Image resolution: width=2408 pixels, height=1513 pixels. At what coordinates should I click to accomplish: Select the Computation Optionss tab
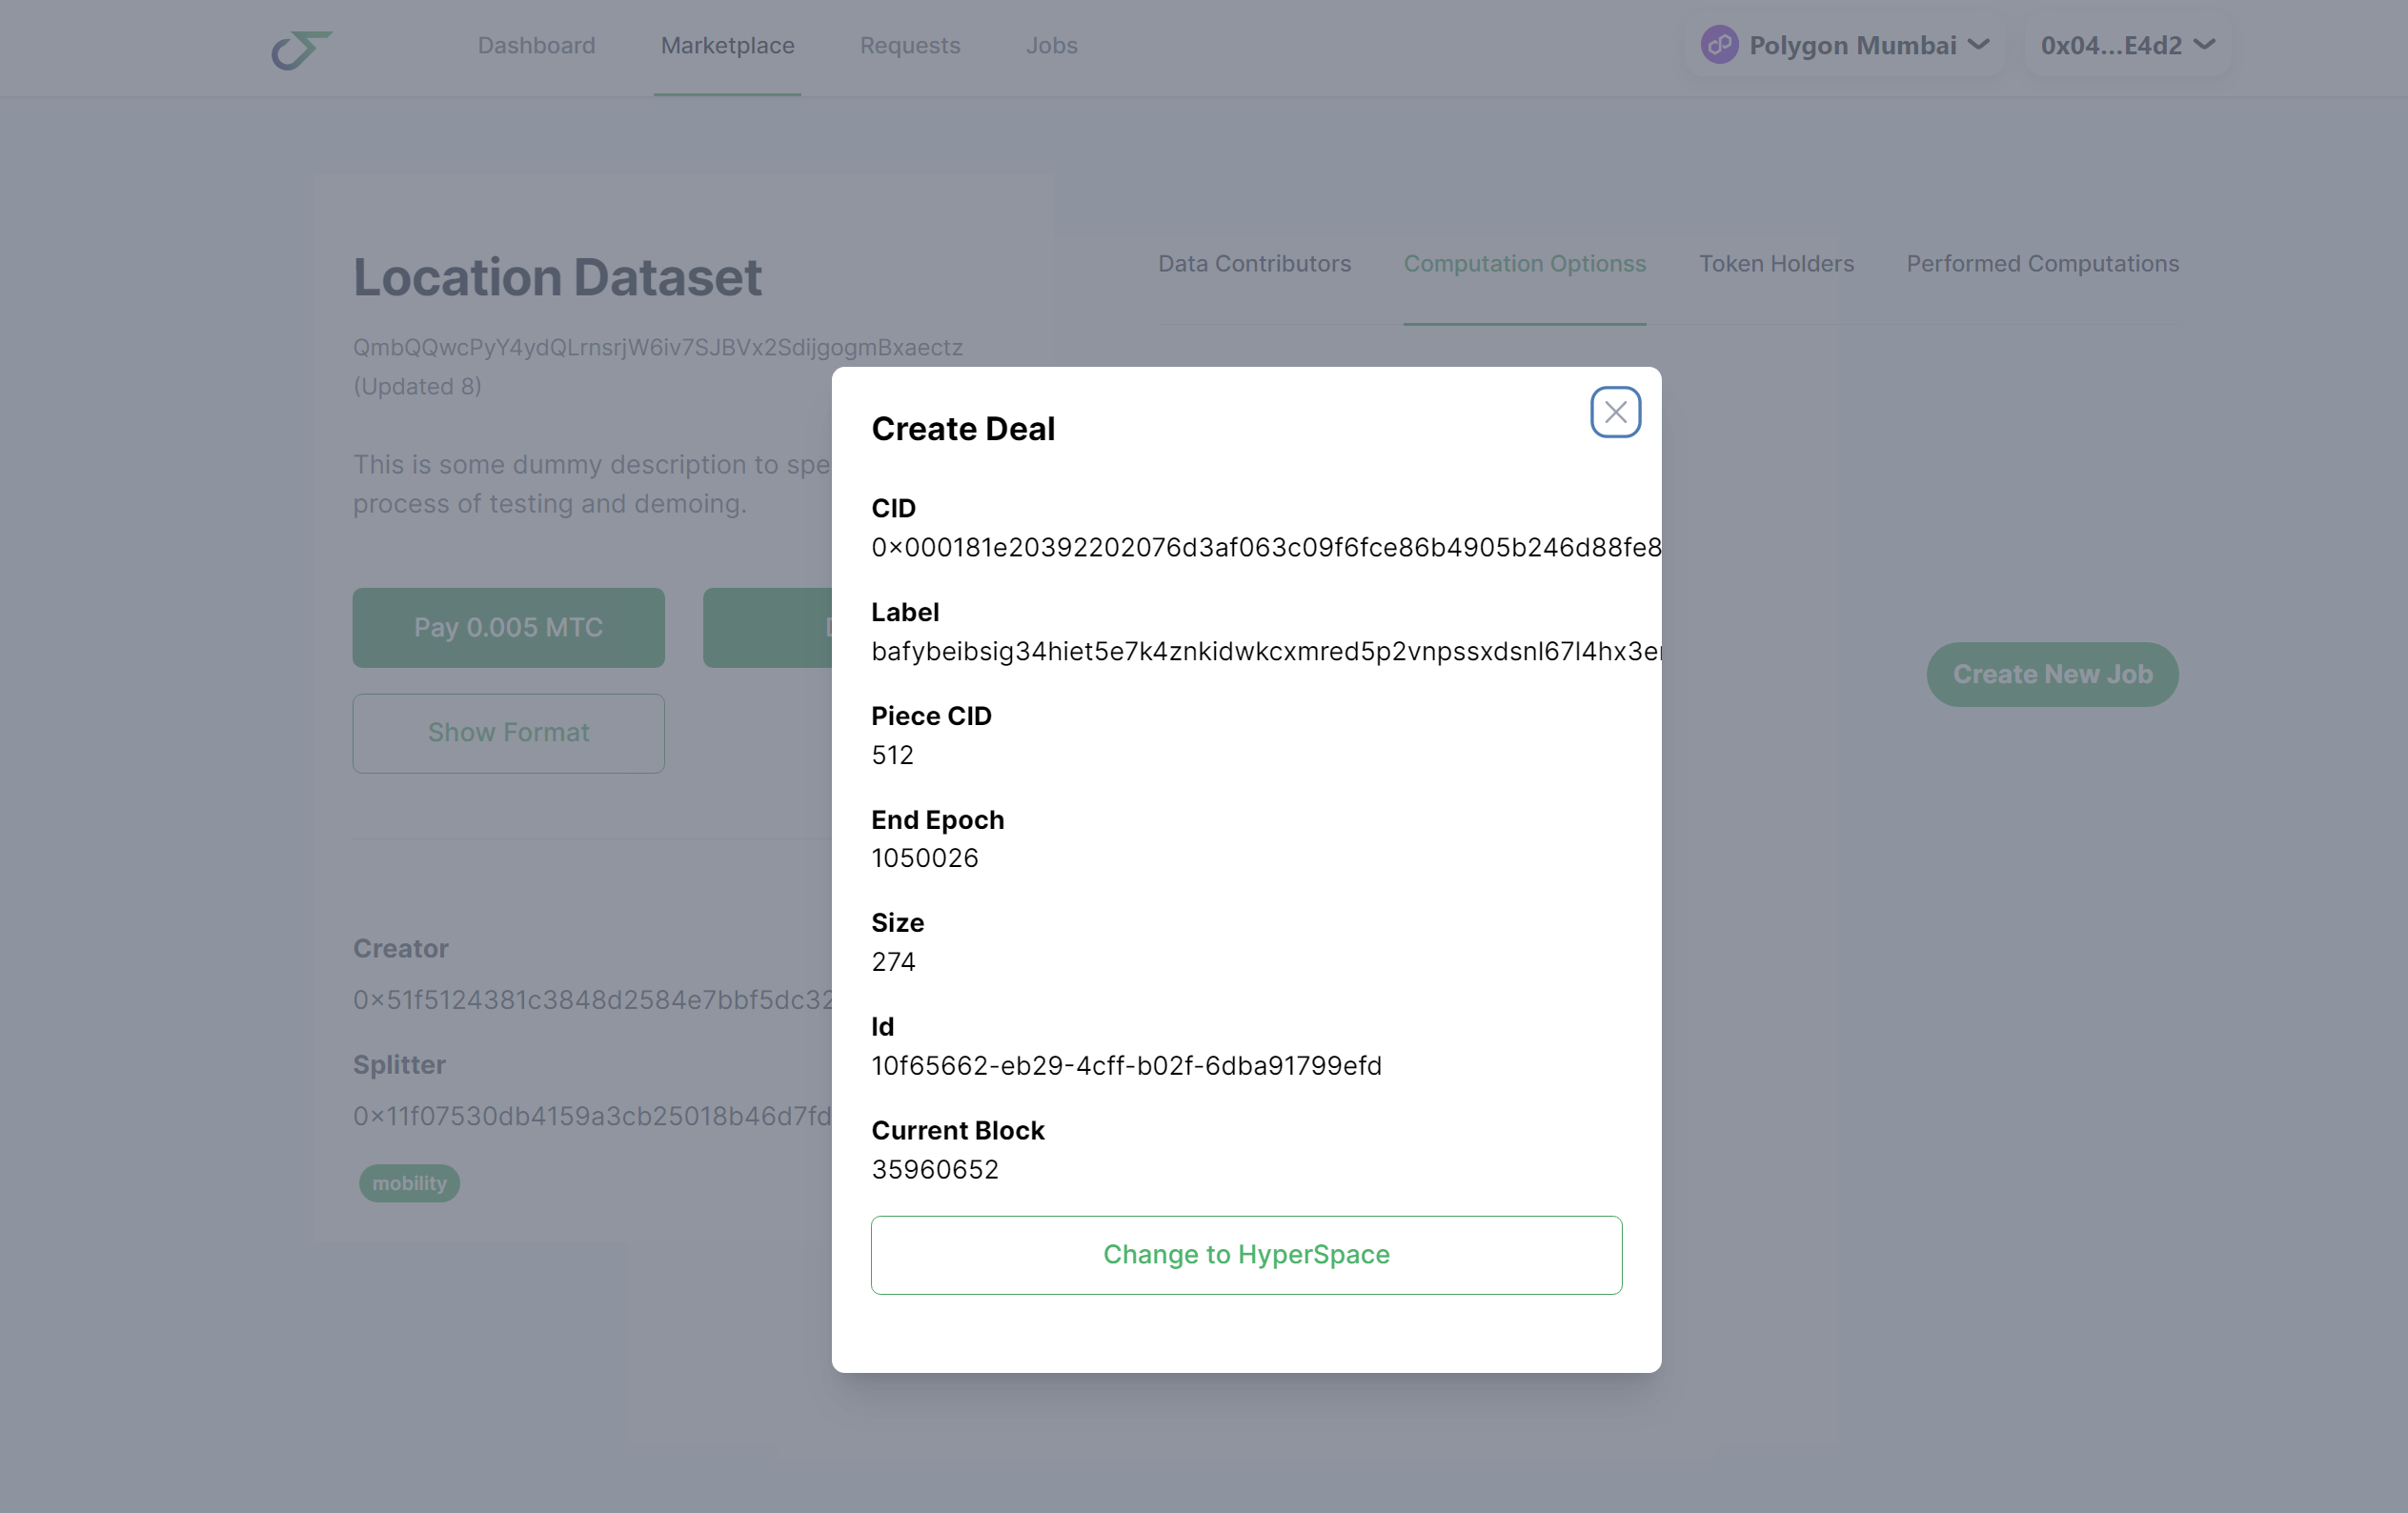1524,264
